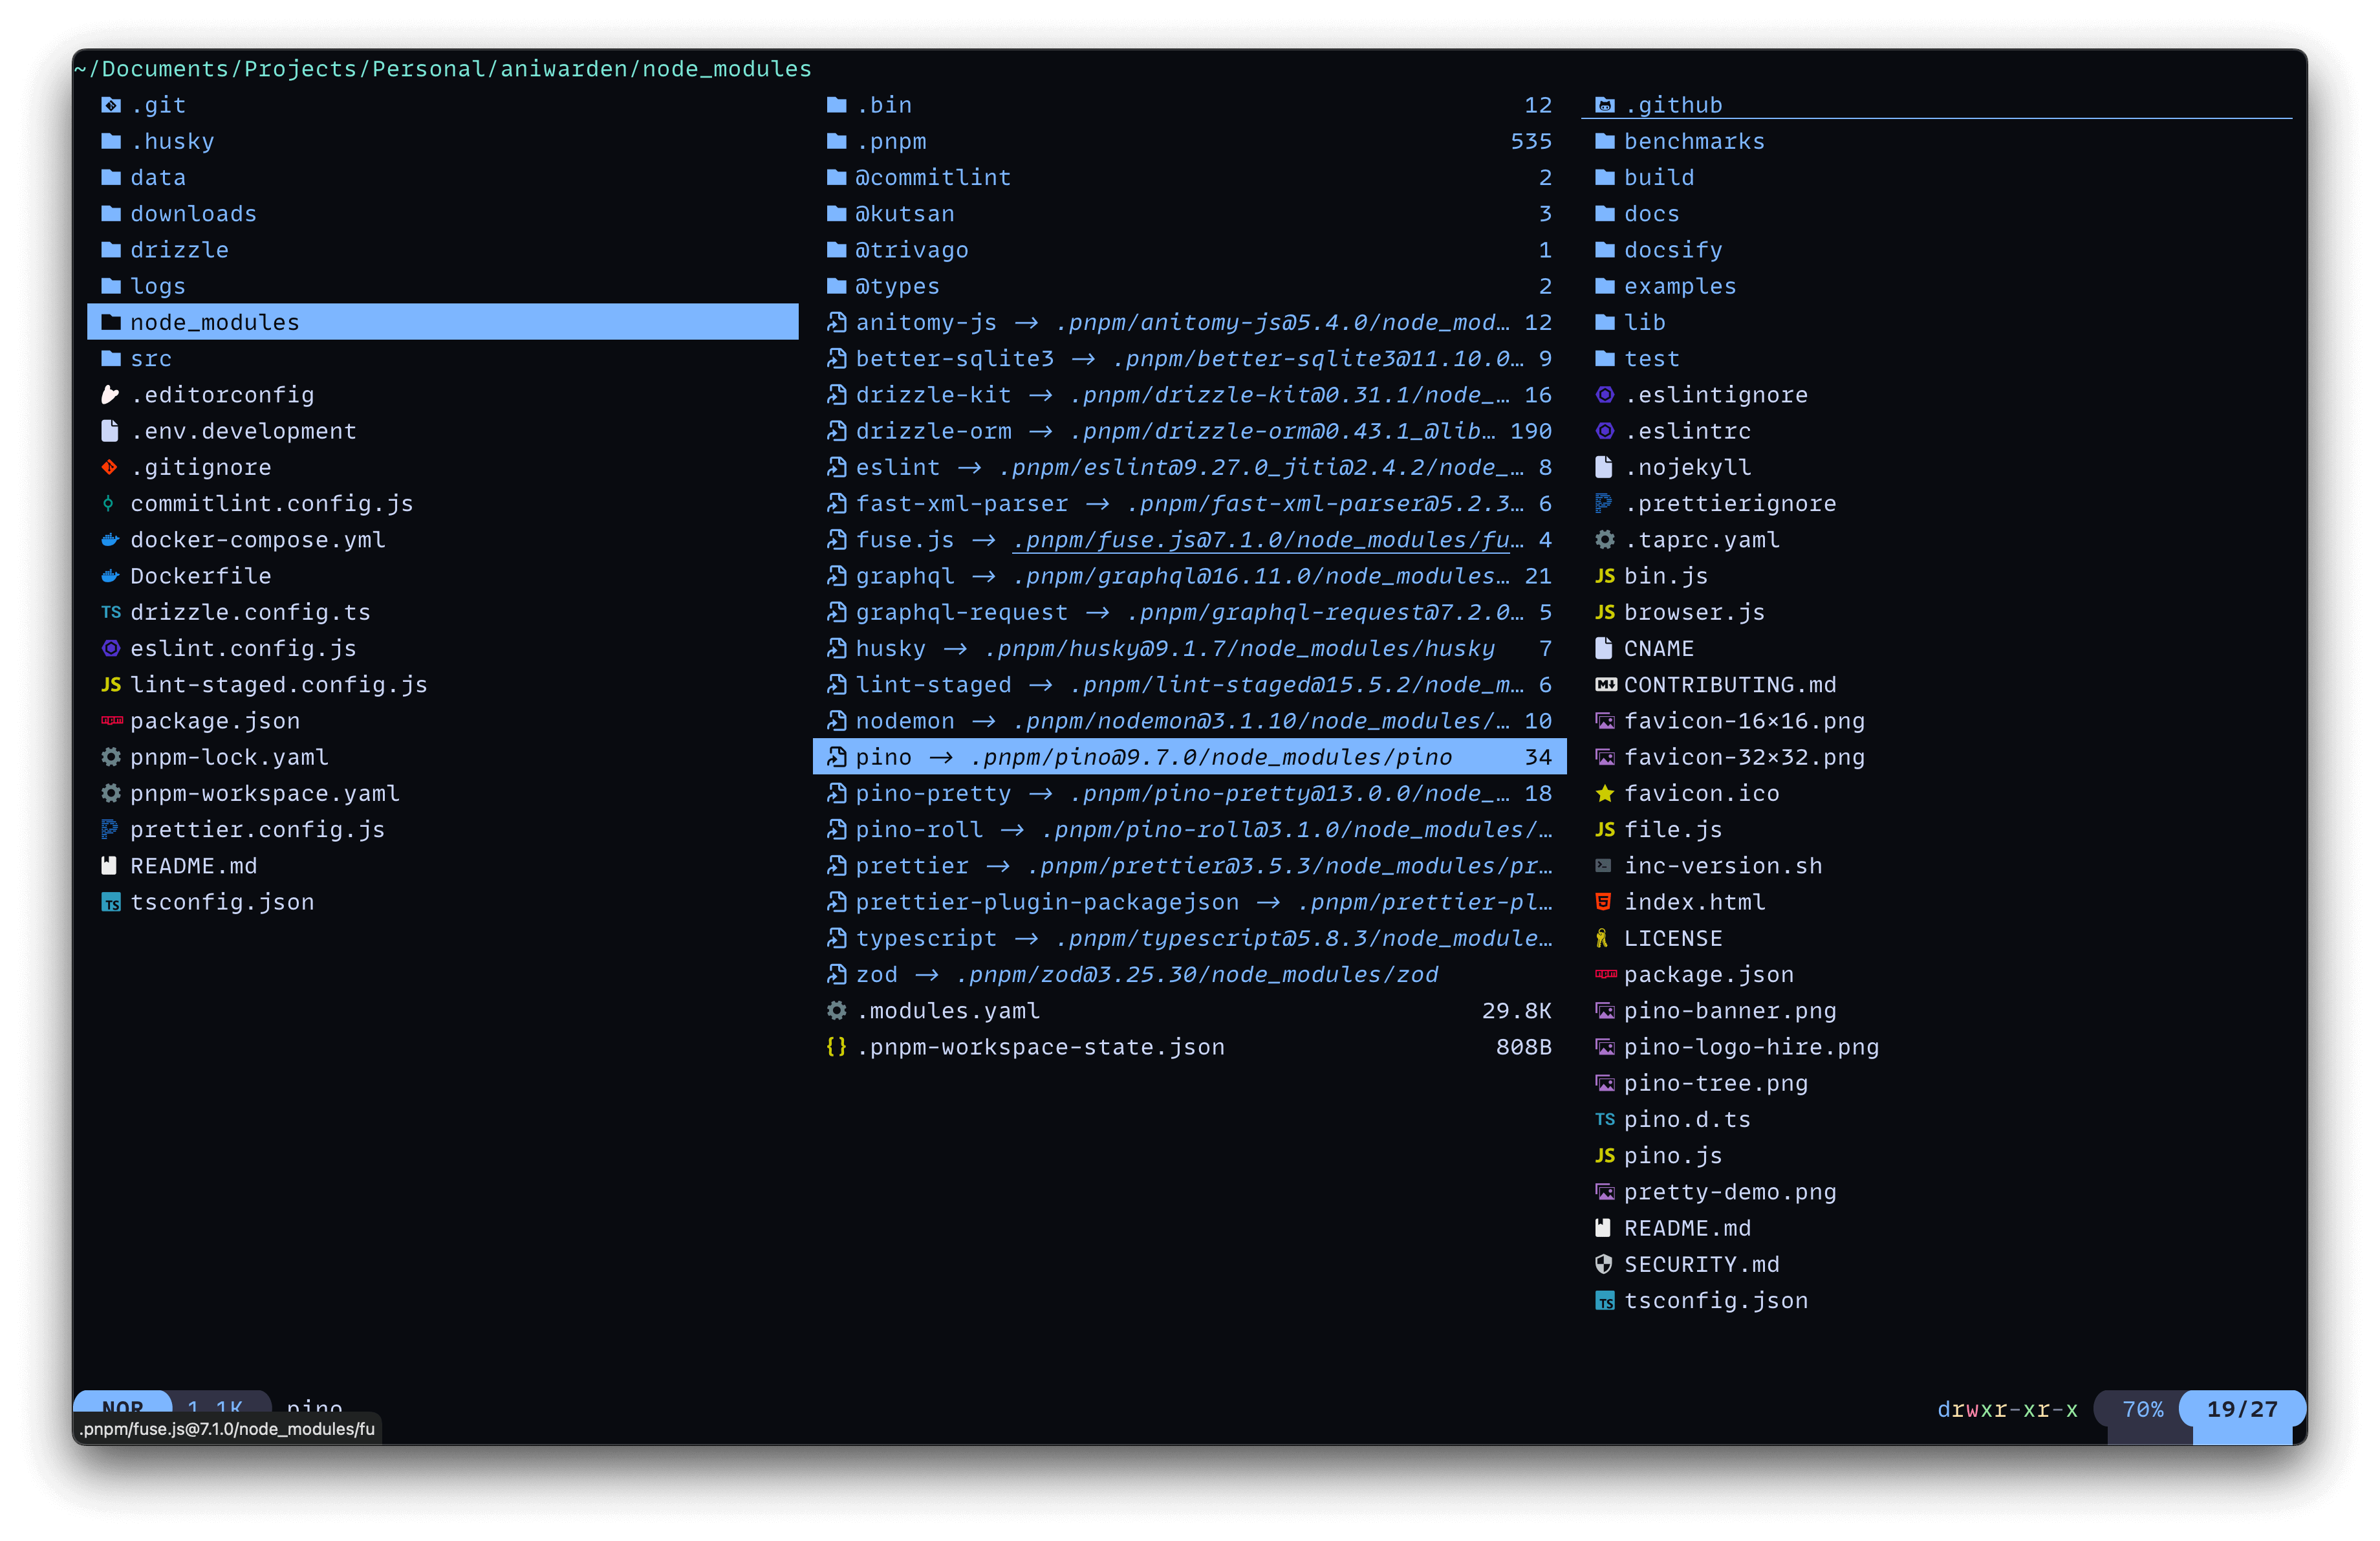Select the node_modules directory row
The height and width of the screenshot is (1541, 2380).
coord(443,322)
